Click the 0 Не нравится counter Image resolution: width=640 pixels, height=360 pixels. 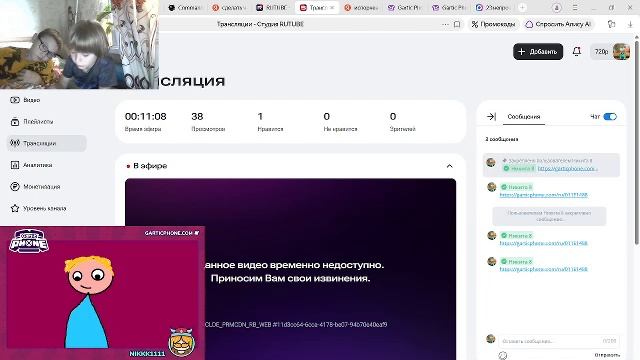point(327,117)
